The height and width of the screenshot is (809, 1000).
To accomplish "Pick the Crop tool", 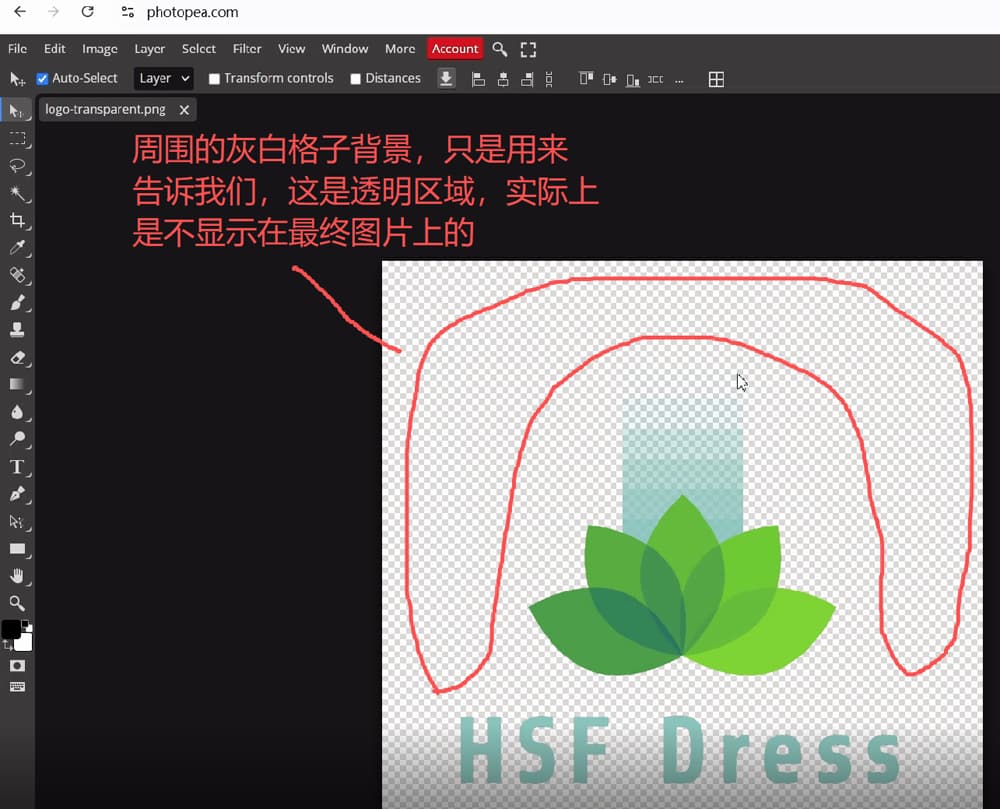I will point(17,221).
